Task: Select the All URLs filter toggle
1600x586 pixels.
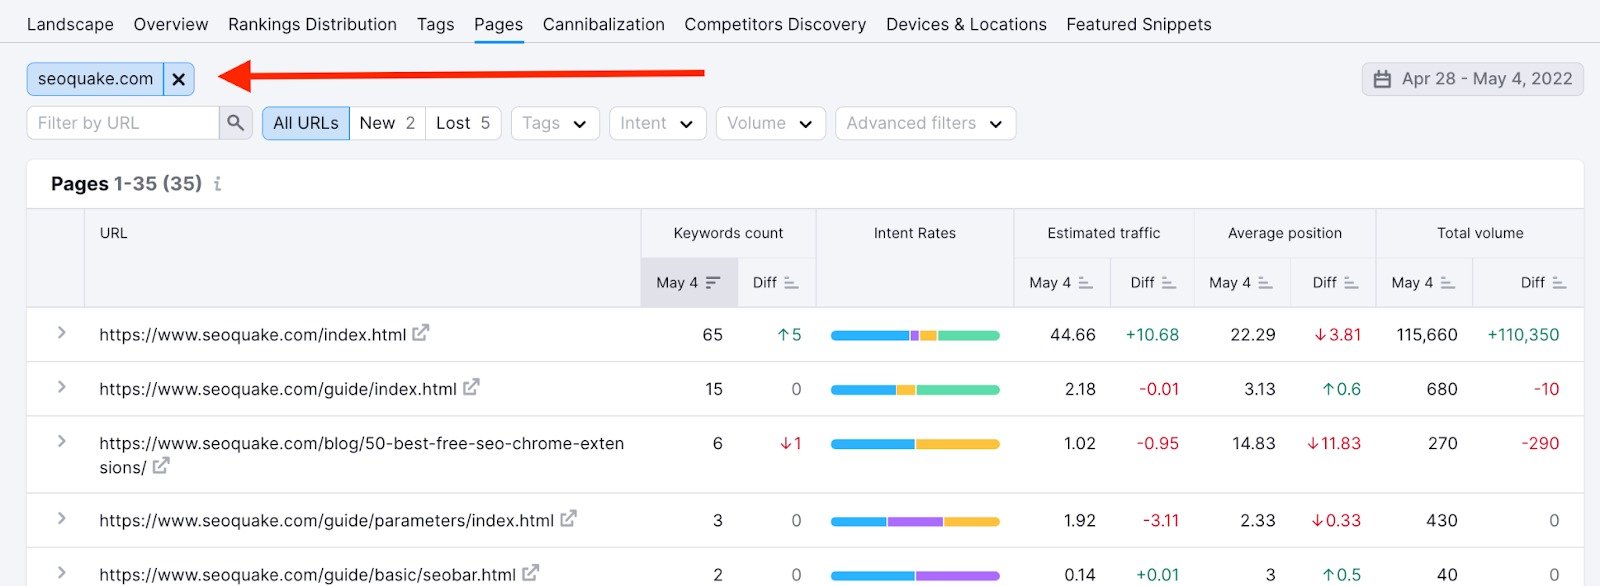Action: pyautogui.click(x=306, y=123)
